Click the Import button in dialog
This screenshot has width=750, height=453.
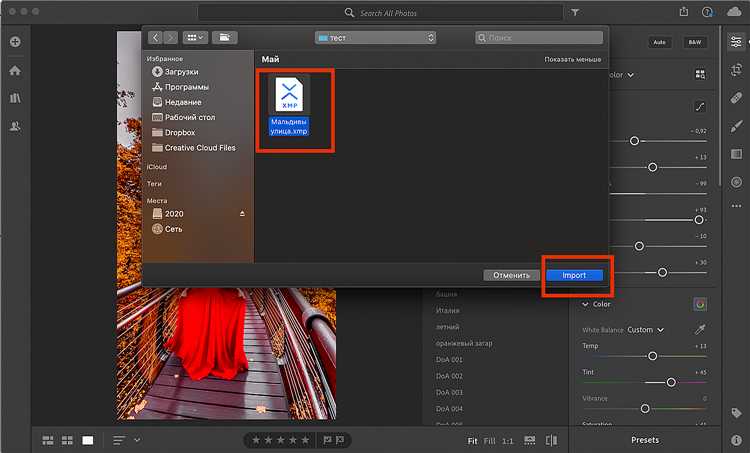point(574,275)
